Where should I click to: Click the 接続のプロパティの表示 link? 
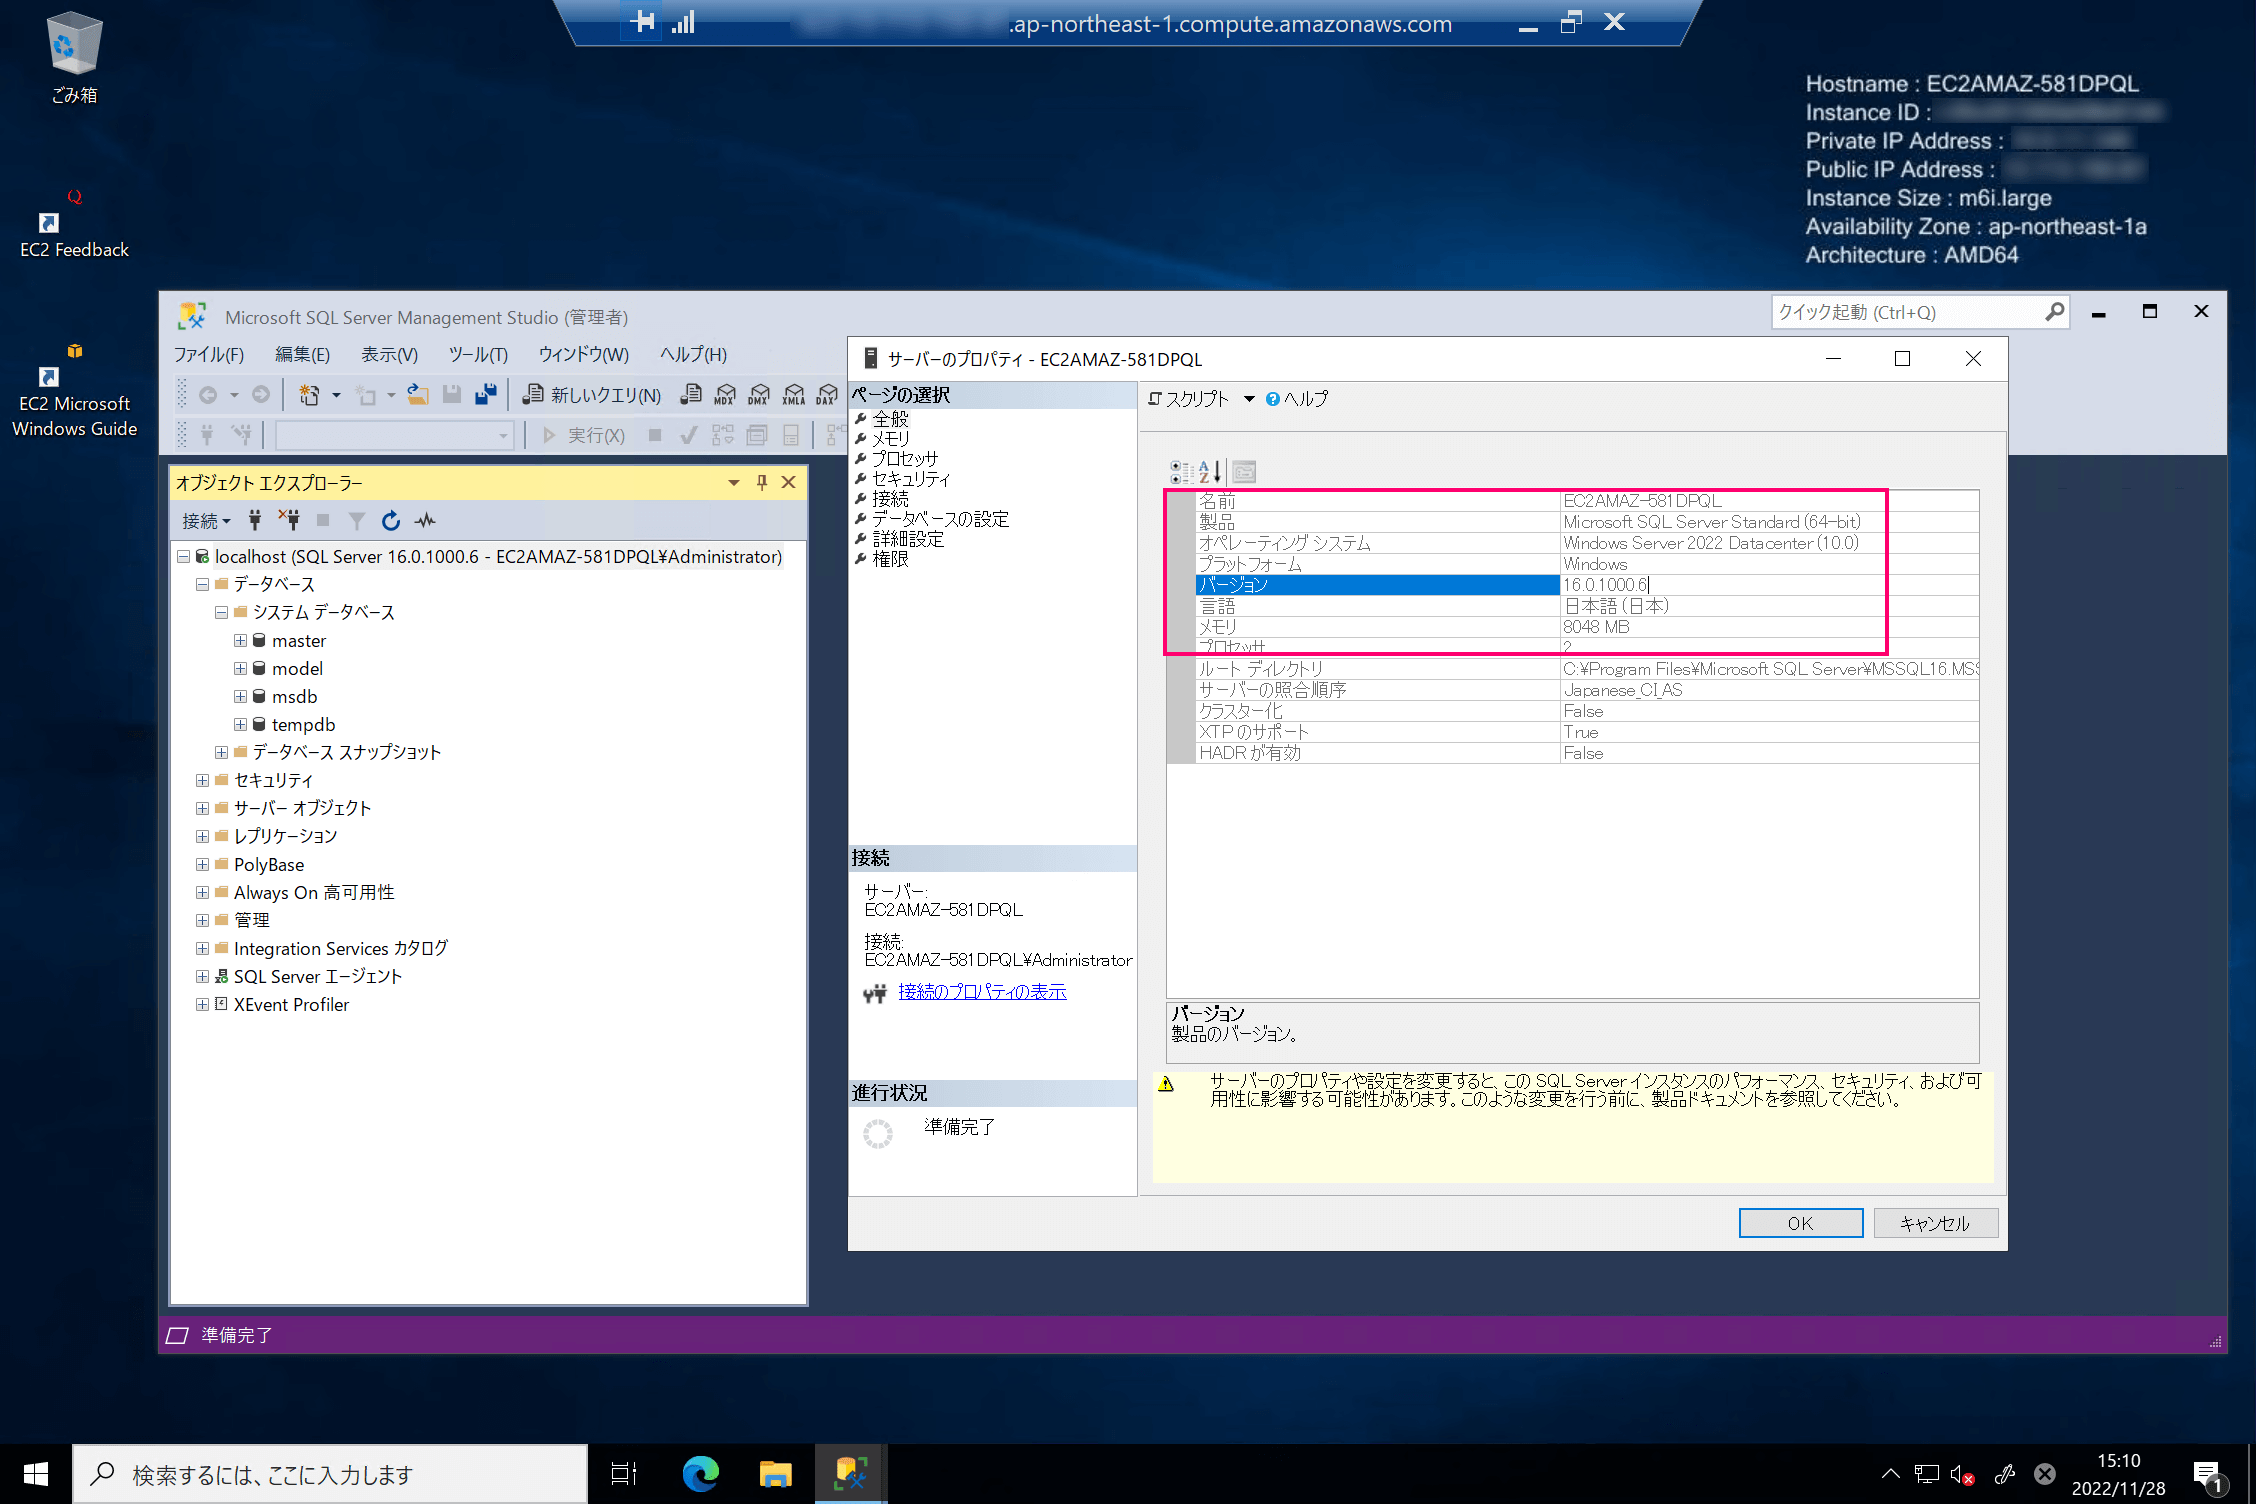click(981, 992)
